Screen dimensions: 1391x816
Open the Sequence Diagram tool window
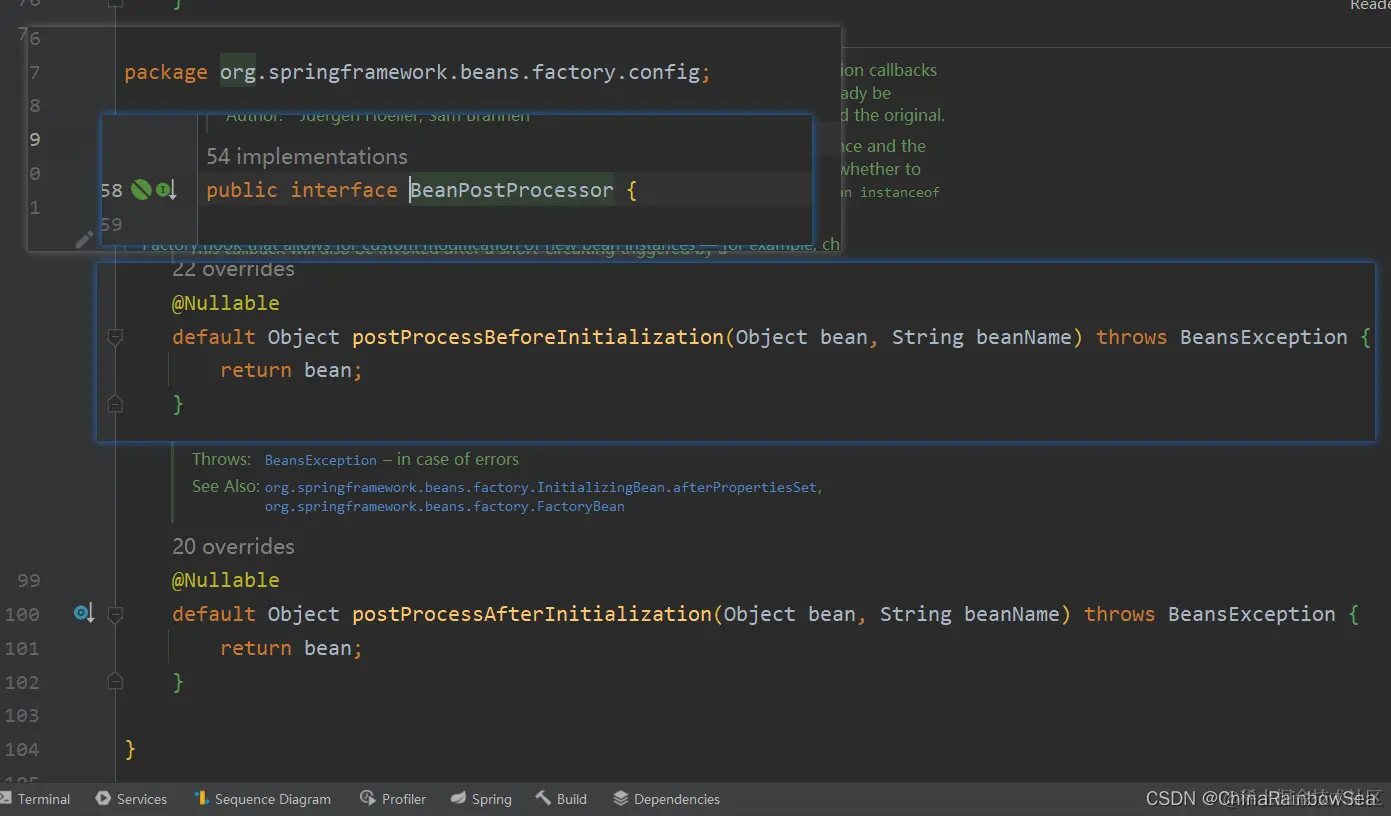[x=262, y=799]
